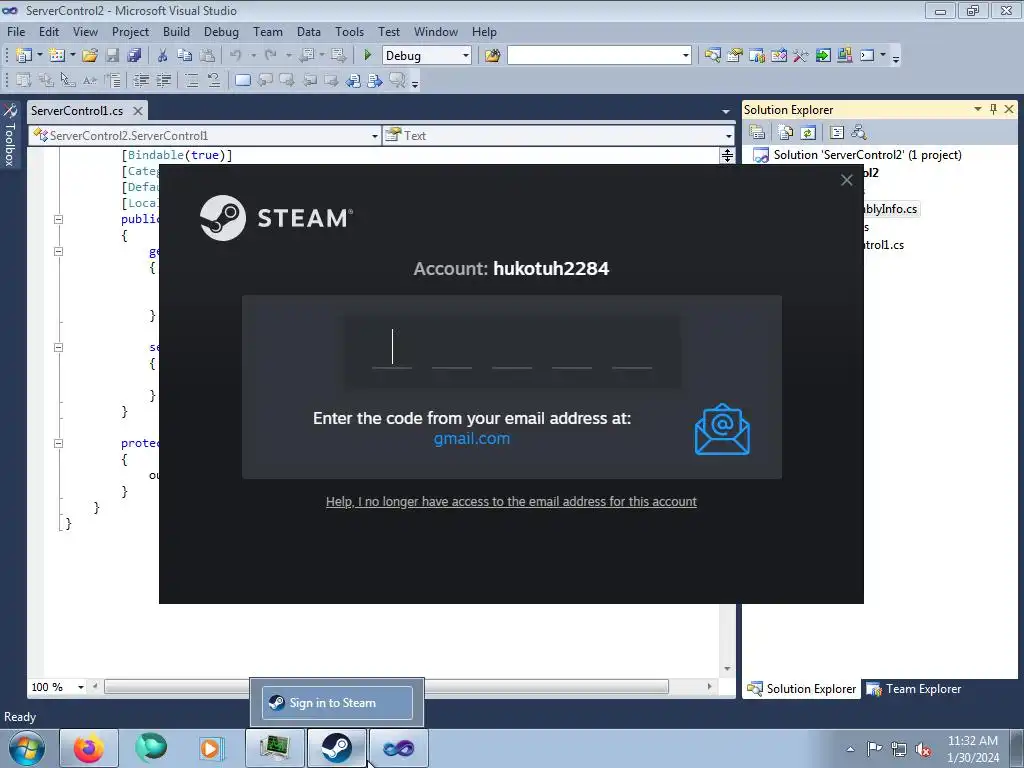Click the Show All Files icon in Solution Explorer
Image resolution: width=1024 pixels, height=768 pixels.
click(x=786, y=133)
